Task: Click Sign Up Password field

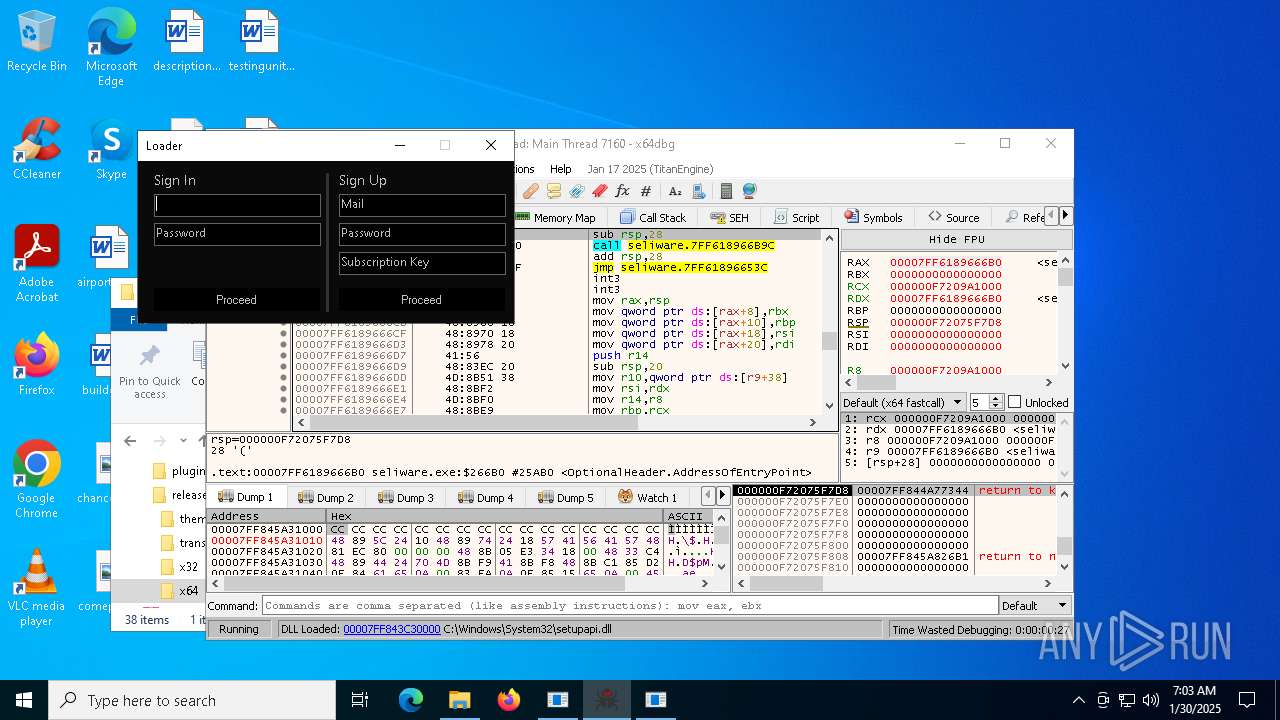Action: [422, 234]
